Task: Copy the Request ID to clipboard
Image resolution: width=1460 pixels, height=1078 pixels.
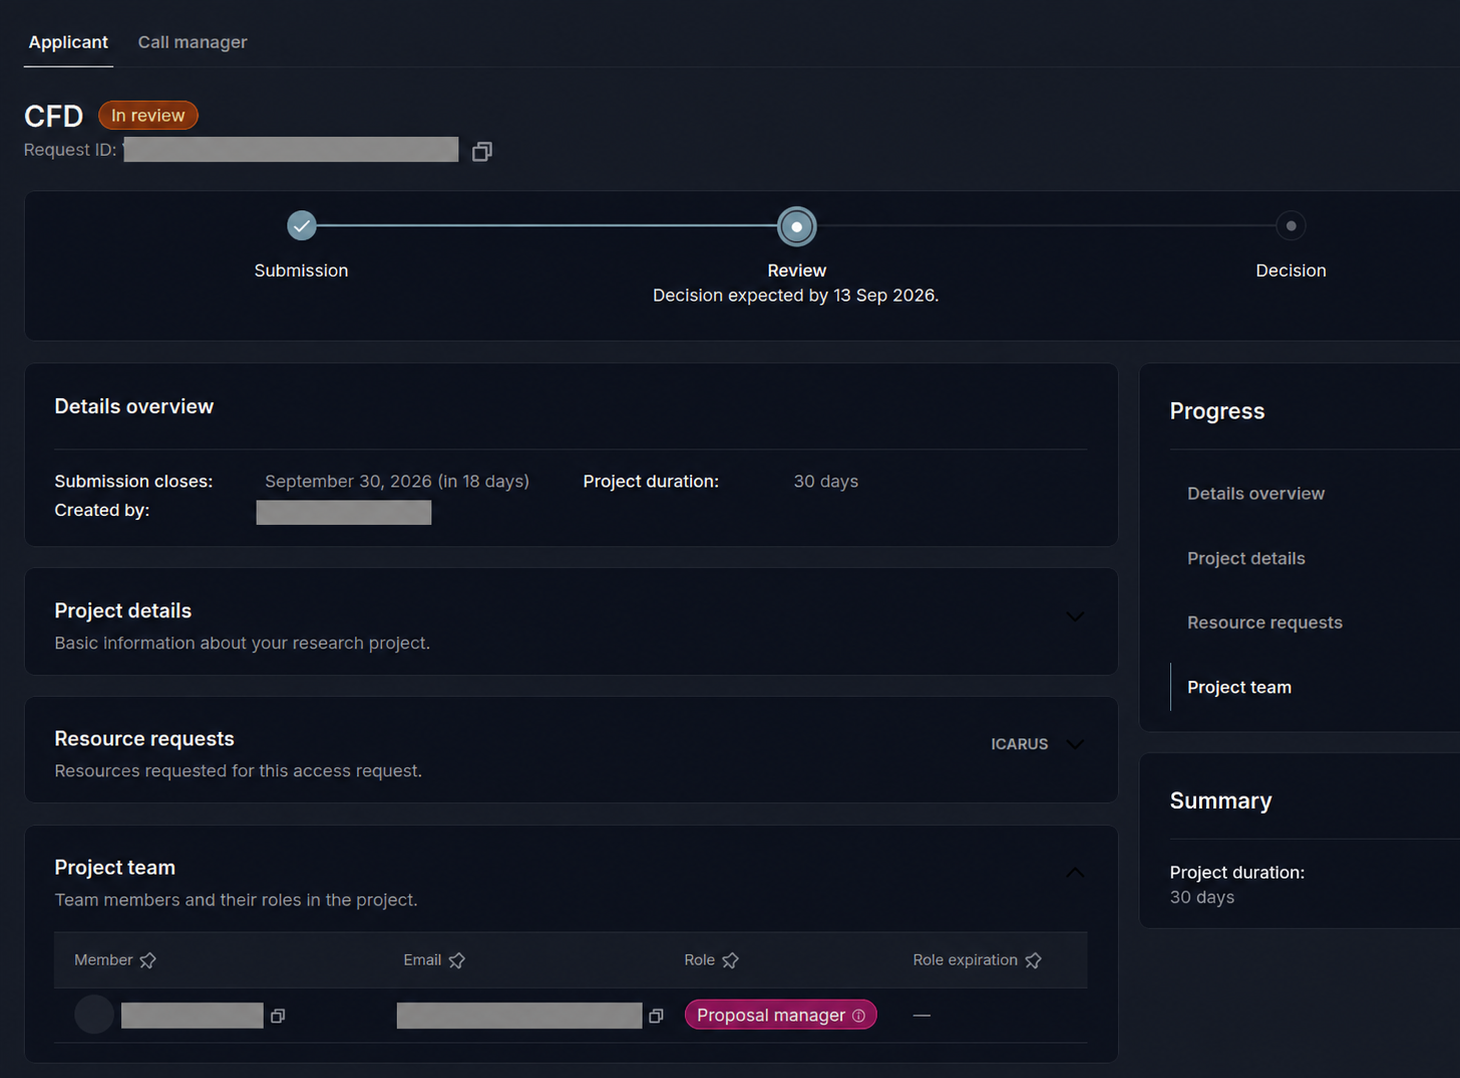Action: pos(482,151)
